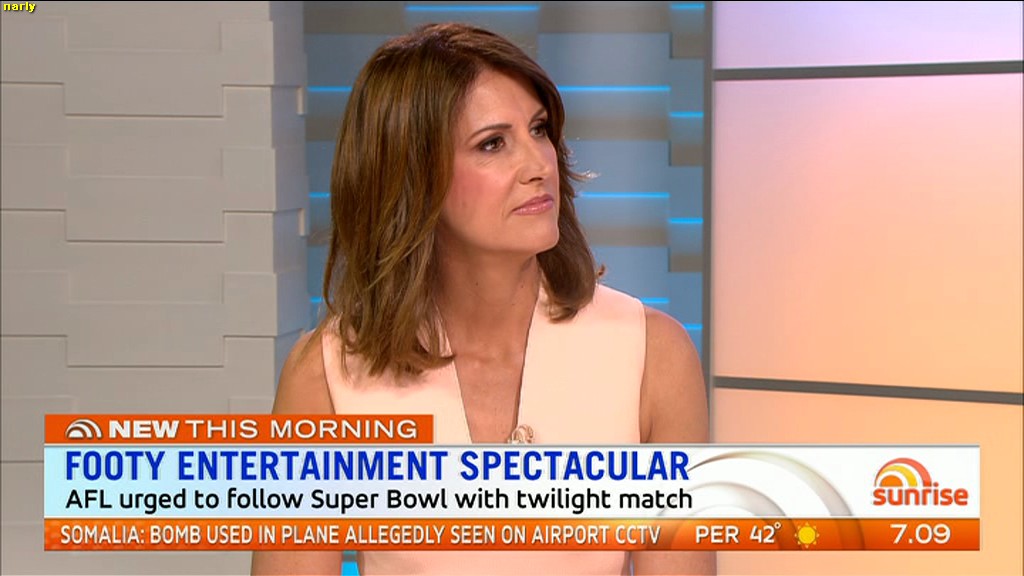Click the sun weather icon
The width and height of the screenshot is (1024, 576).
click(x=807, y=535)
